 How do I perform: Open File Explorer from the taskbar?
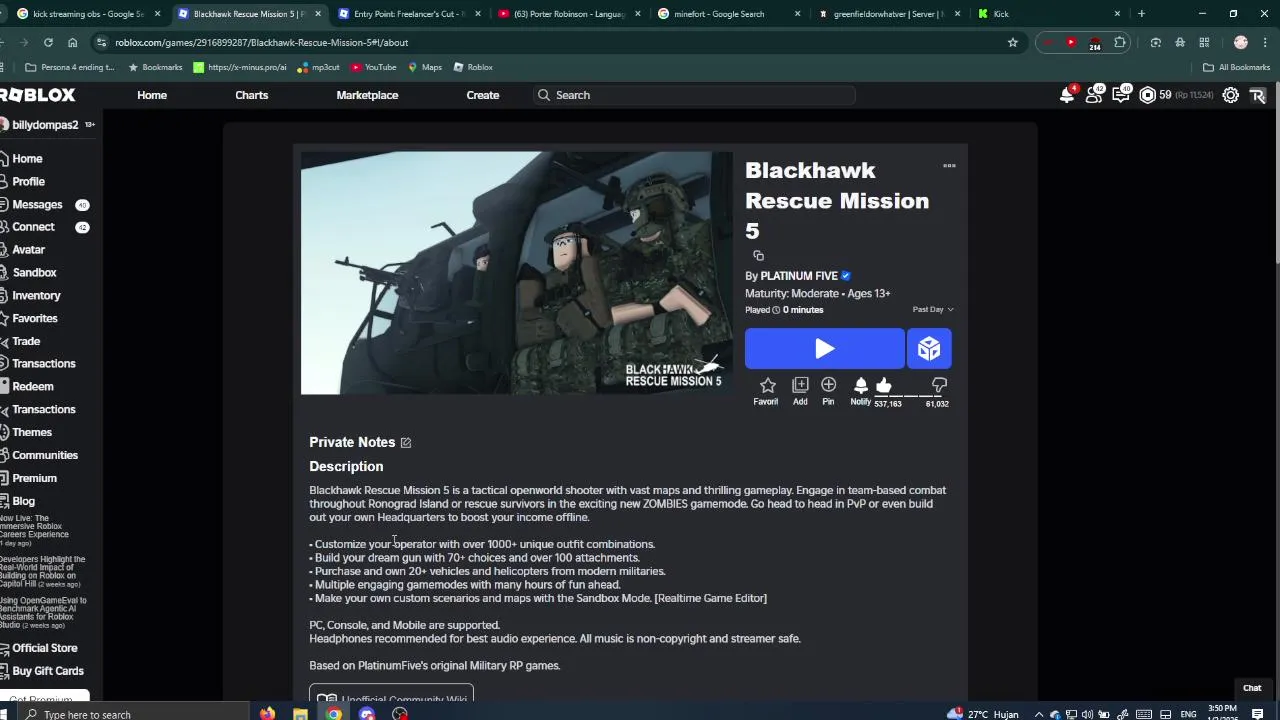[x=300, y=714]
